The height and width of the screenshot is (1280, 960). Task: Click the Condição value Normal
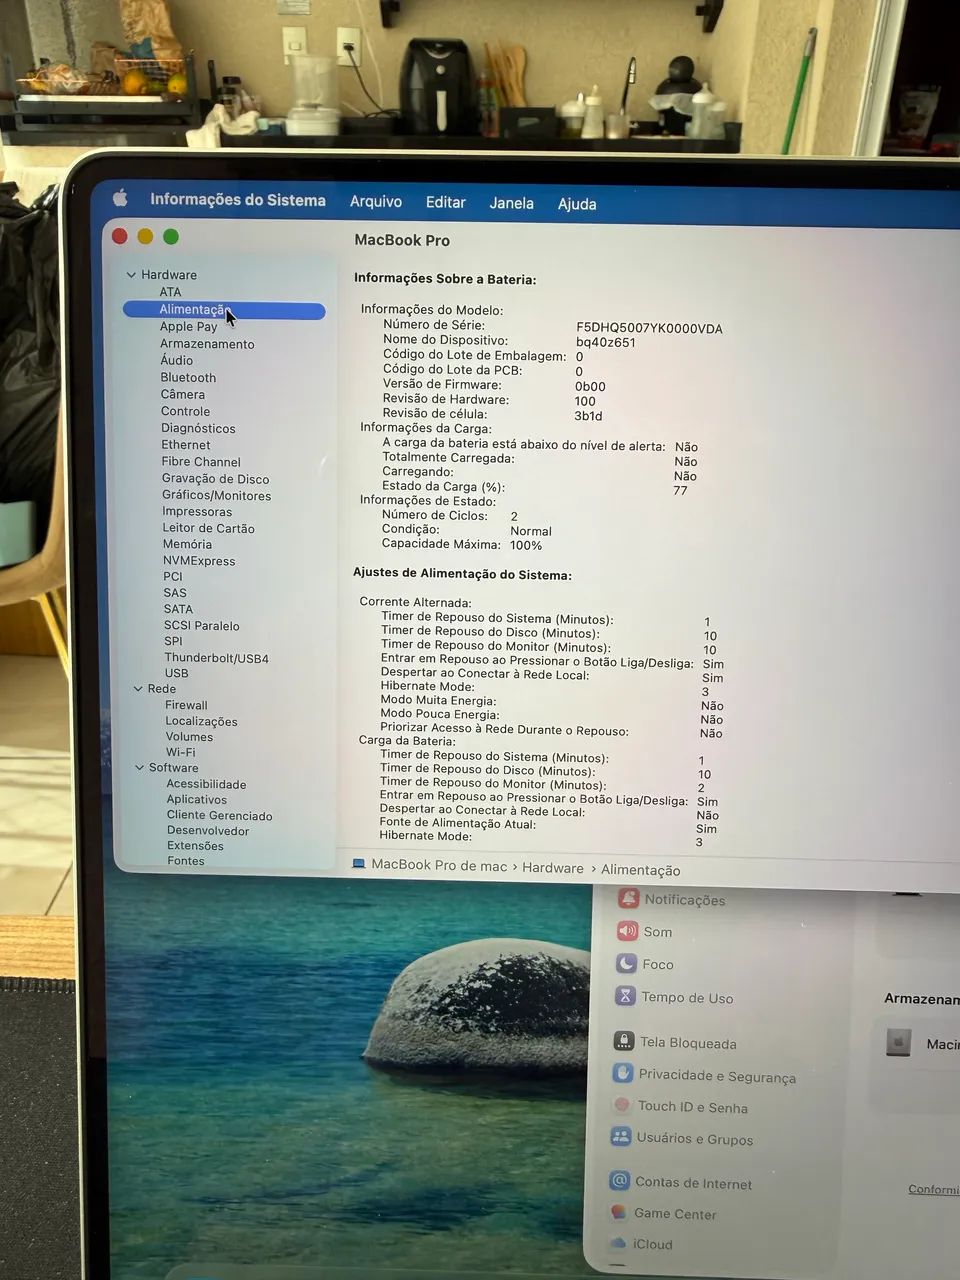point(531,531)
